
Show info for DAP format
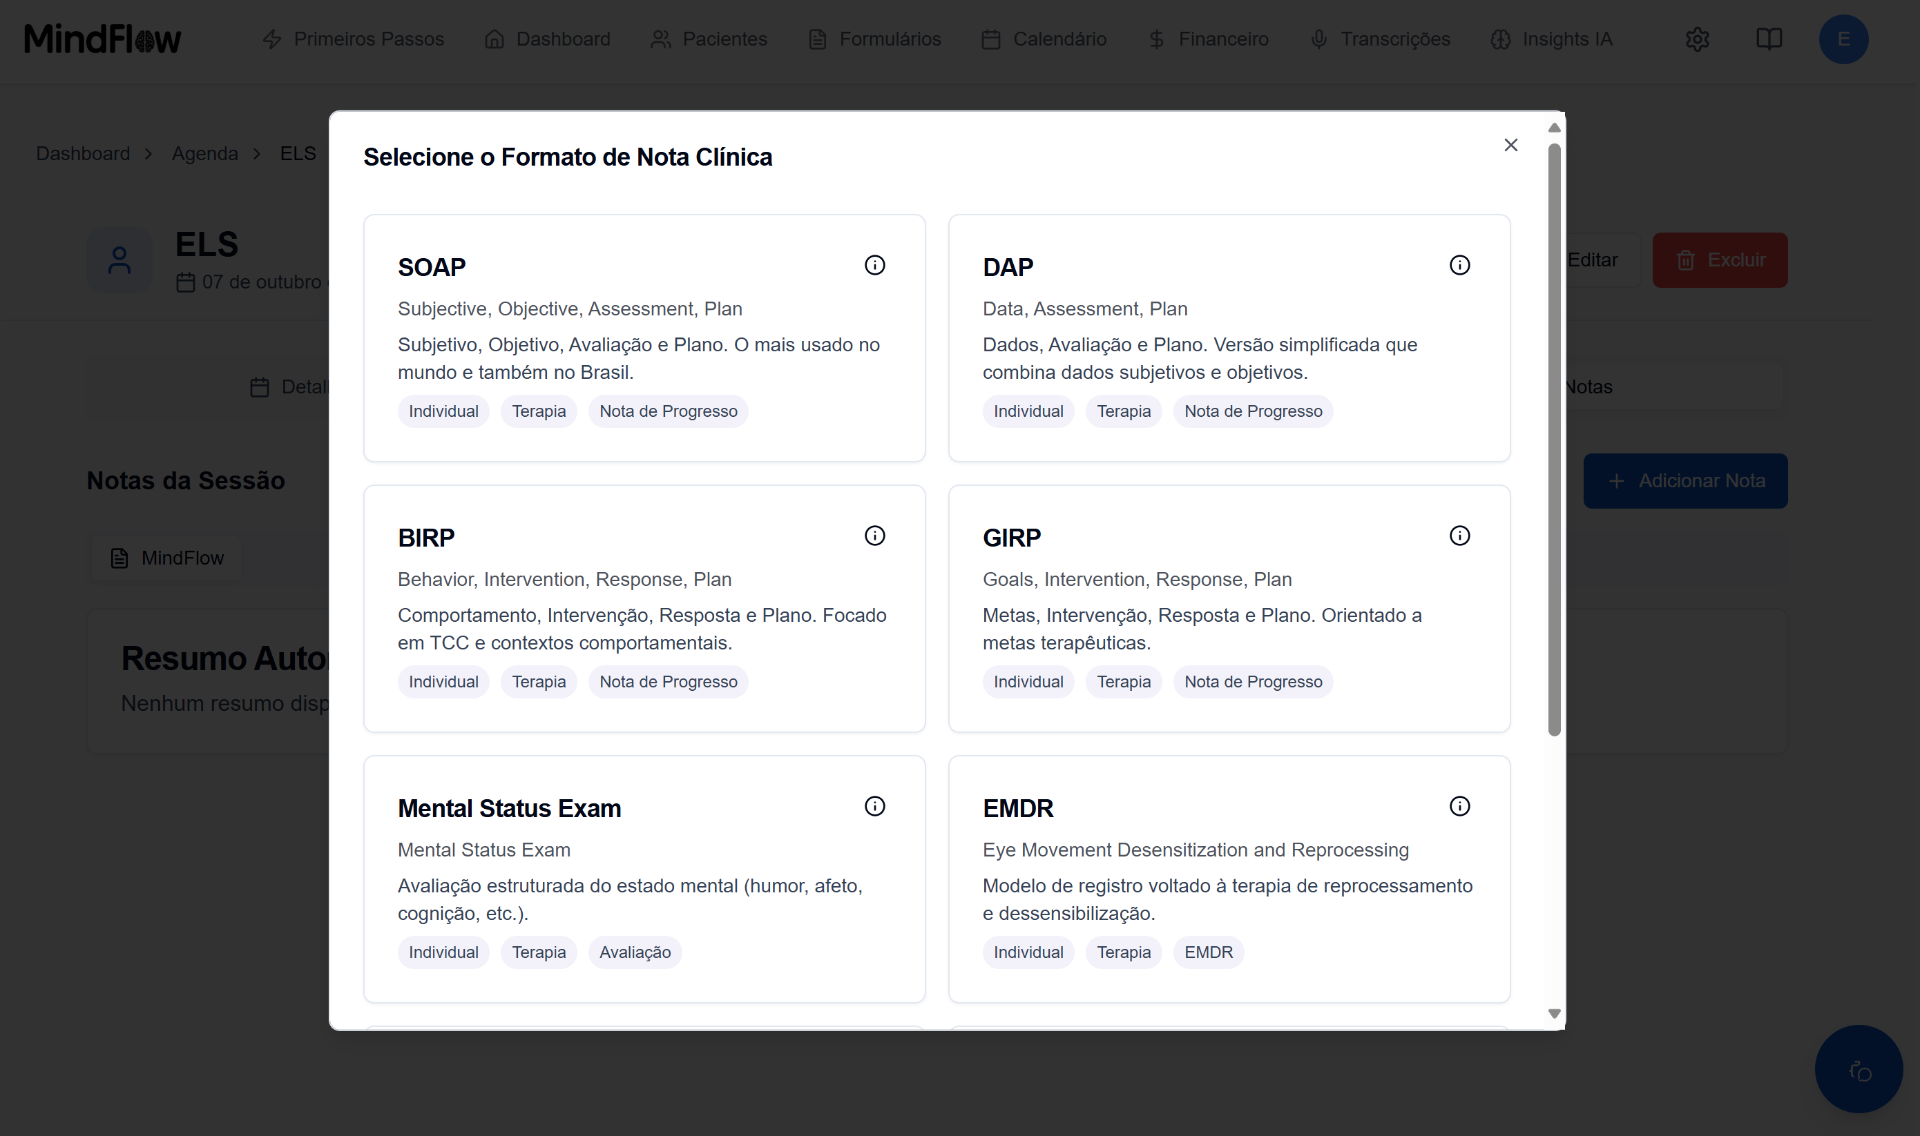[1460, 265]
